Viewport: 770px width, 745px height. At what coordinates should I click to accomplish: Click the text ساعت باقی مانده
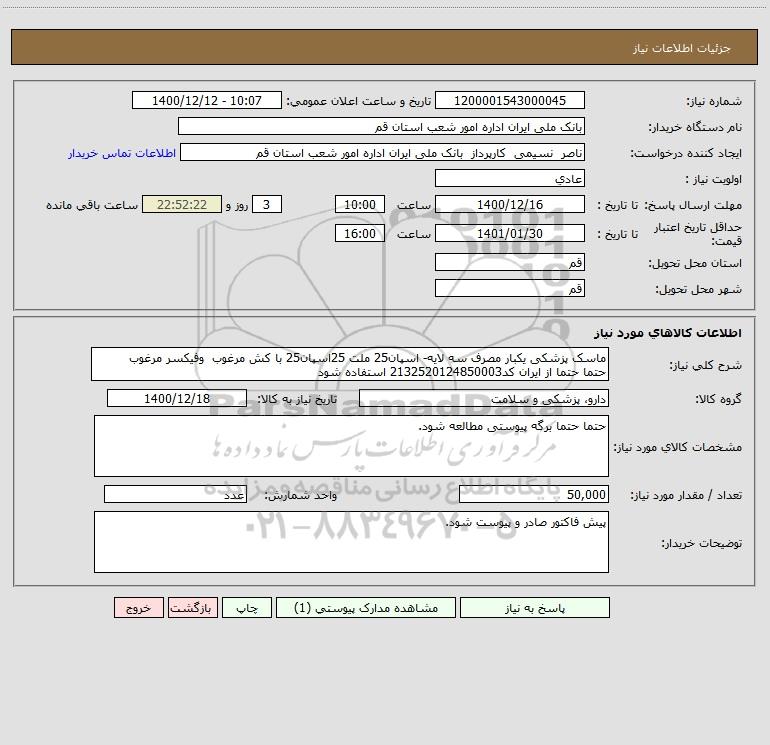tap(92, 205)
